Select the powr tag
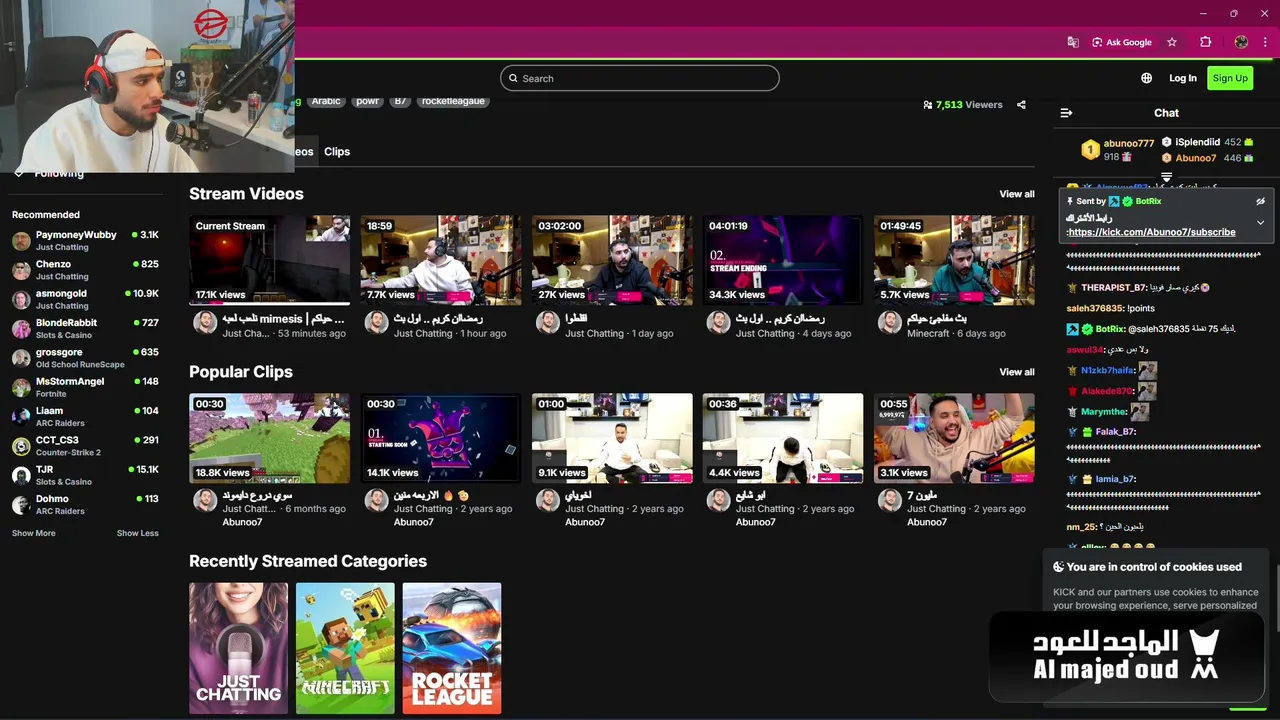 (x=368, y=101)
